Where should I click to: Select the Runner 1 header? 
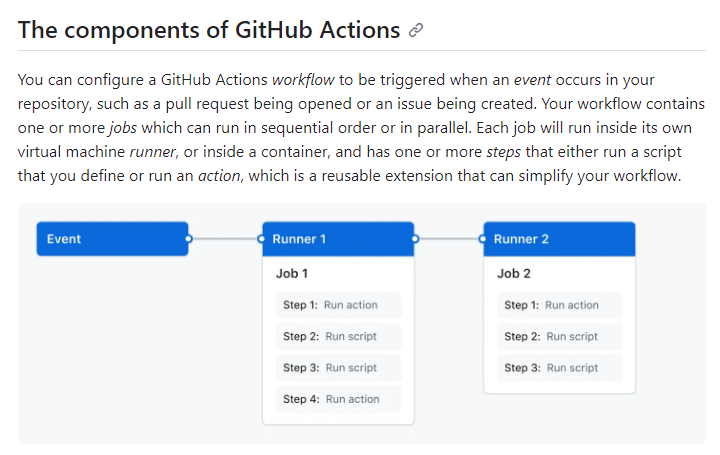pyautogui.click(x=338, y=239)
